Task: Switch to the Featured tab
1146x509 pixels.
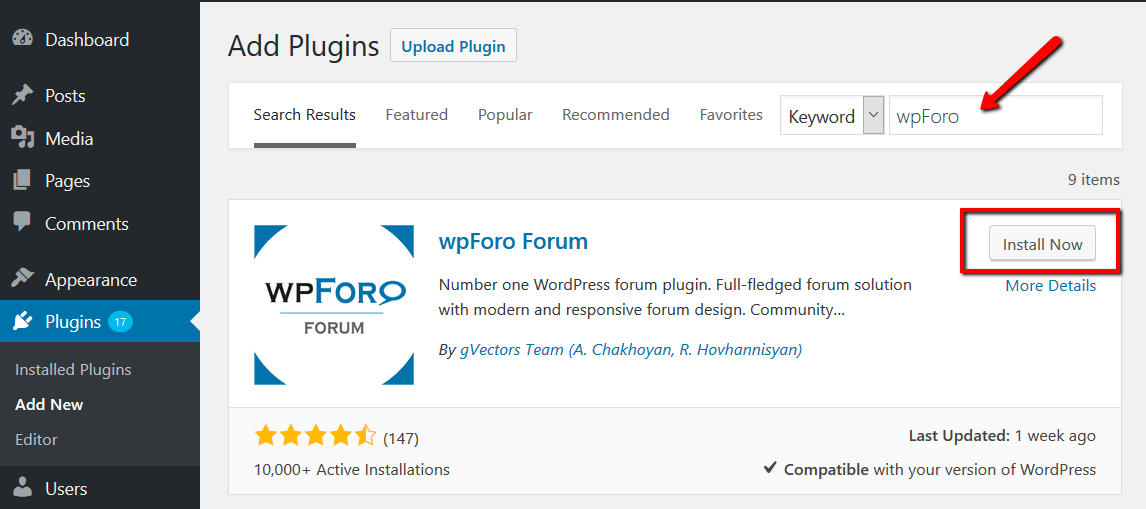Action: 416,115
